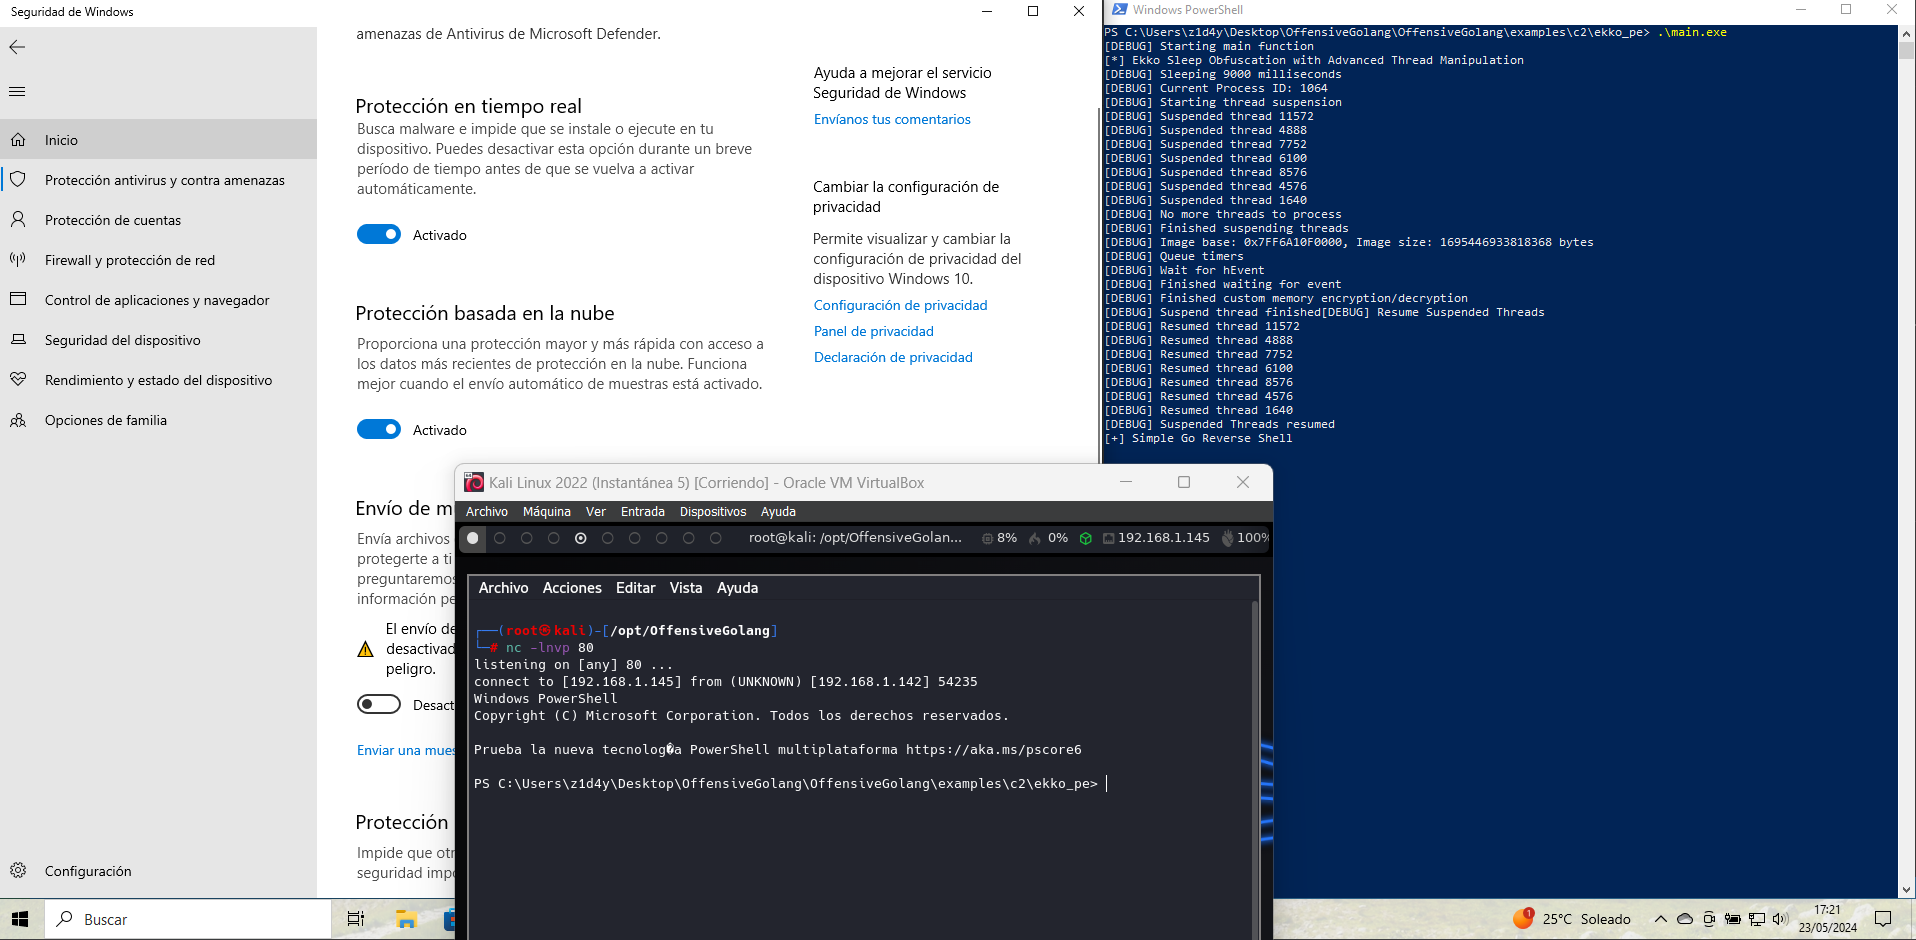Open VirtualBox Archivo menu
The image size is (1916, 940).
(487, 511)
